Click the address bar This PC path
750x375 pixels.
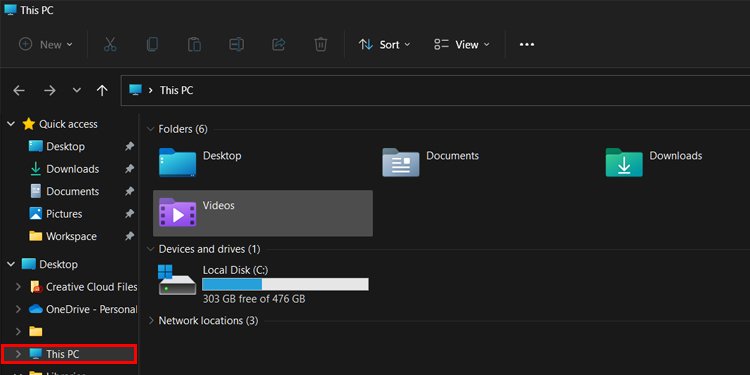point(176,90)
